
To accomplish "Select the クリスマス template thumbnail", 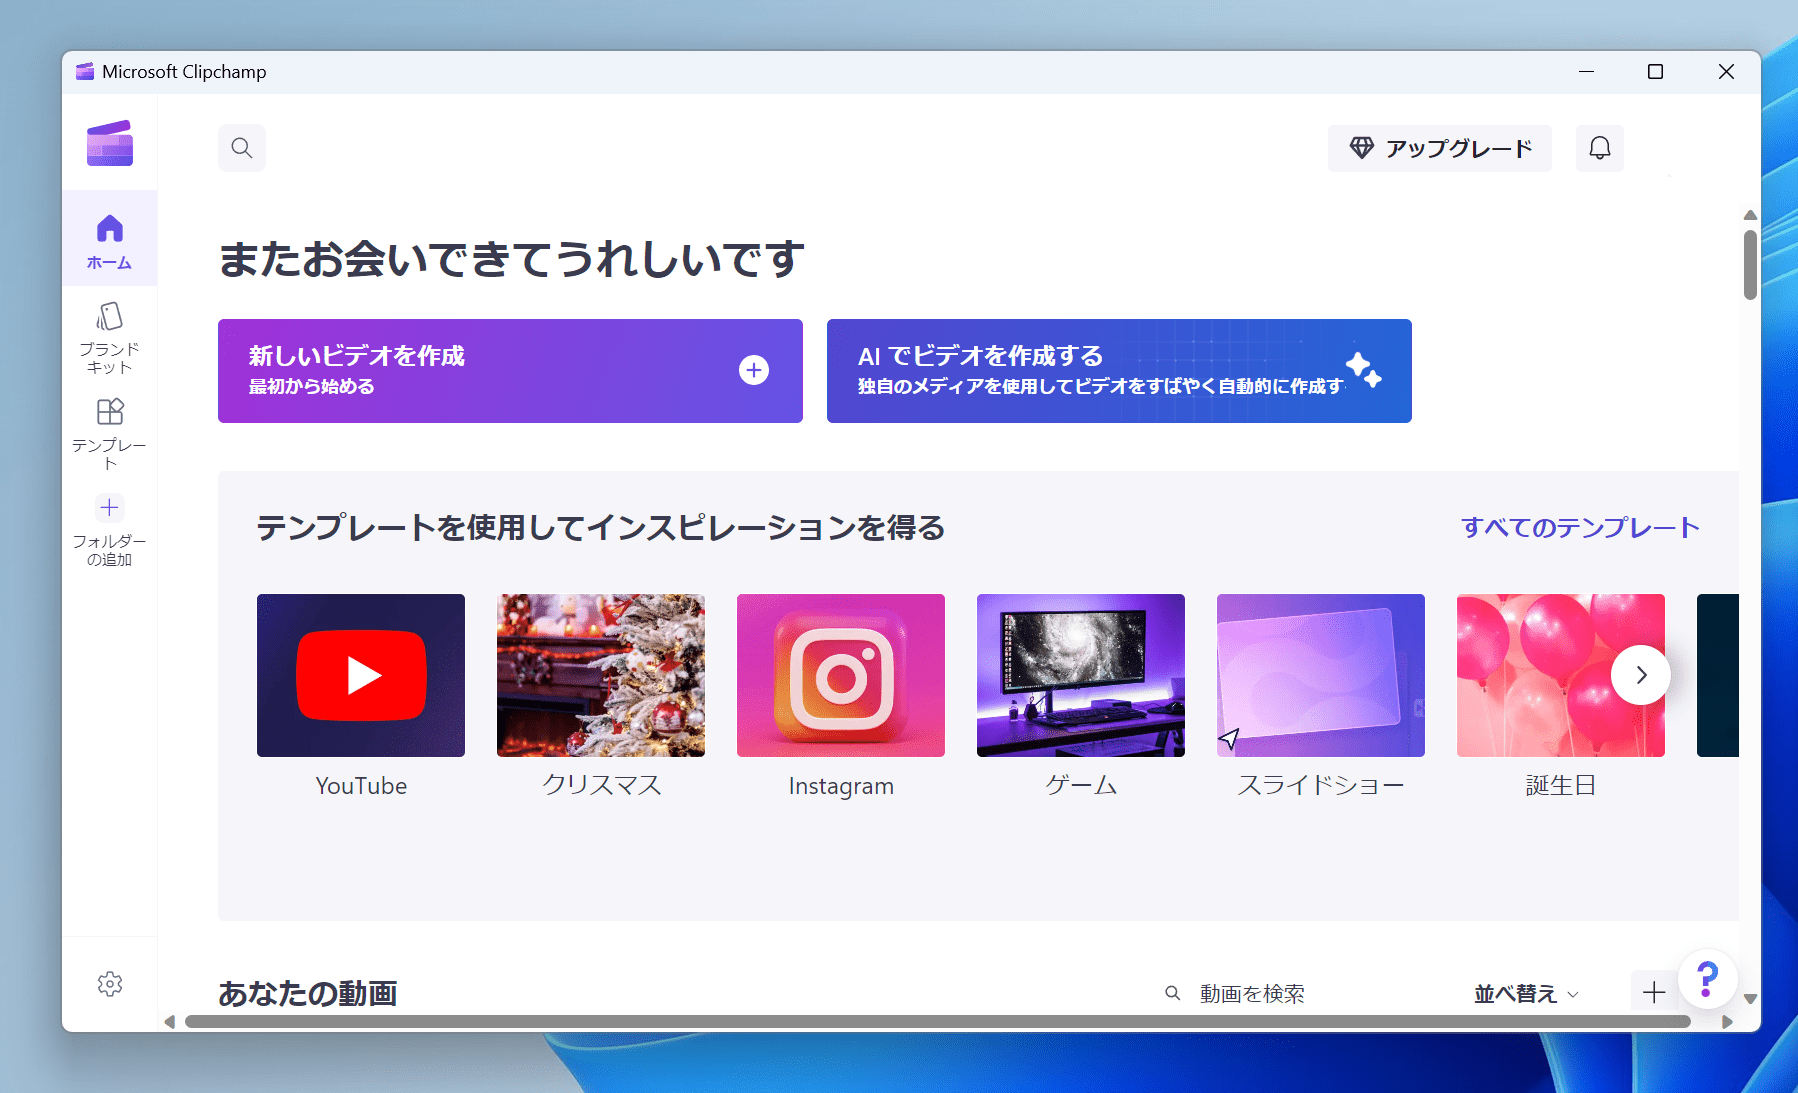I will tap(601, 675).
